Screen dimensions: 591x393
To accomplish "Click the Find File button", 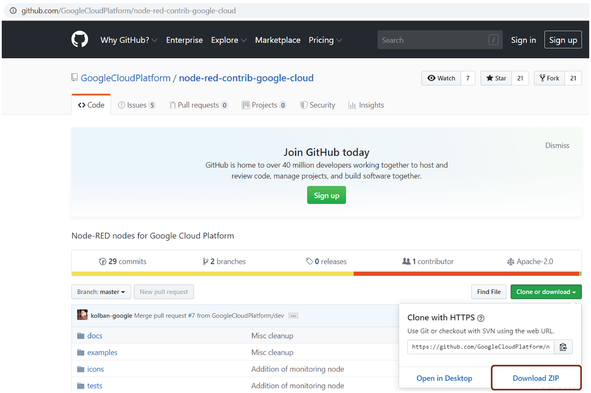I will point(488,292).
